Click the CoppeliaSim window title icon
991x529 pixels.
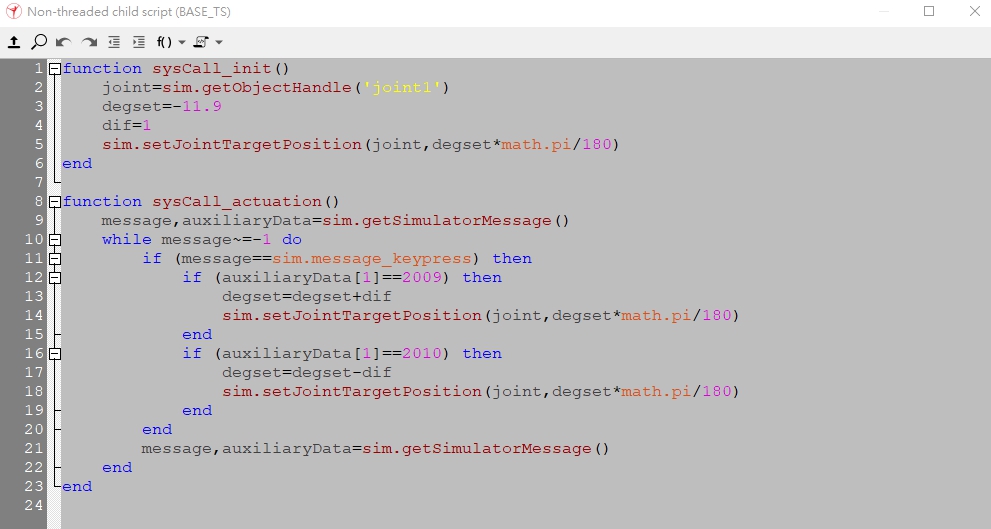13,11
